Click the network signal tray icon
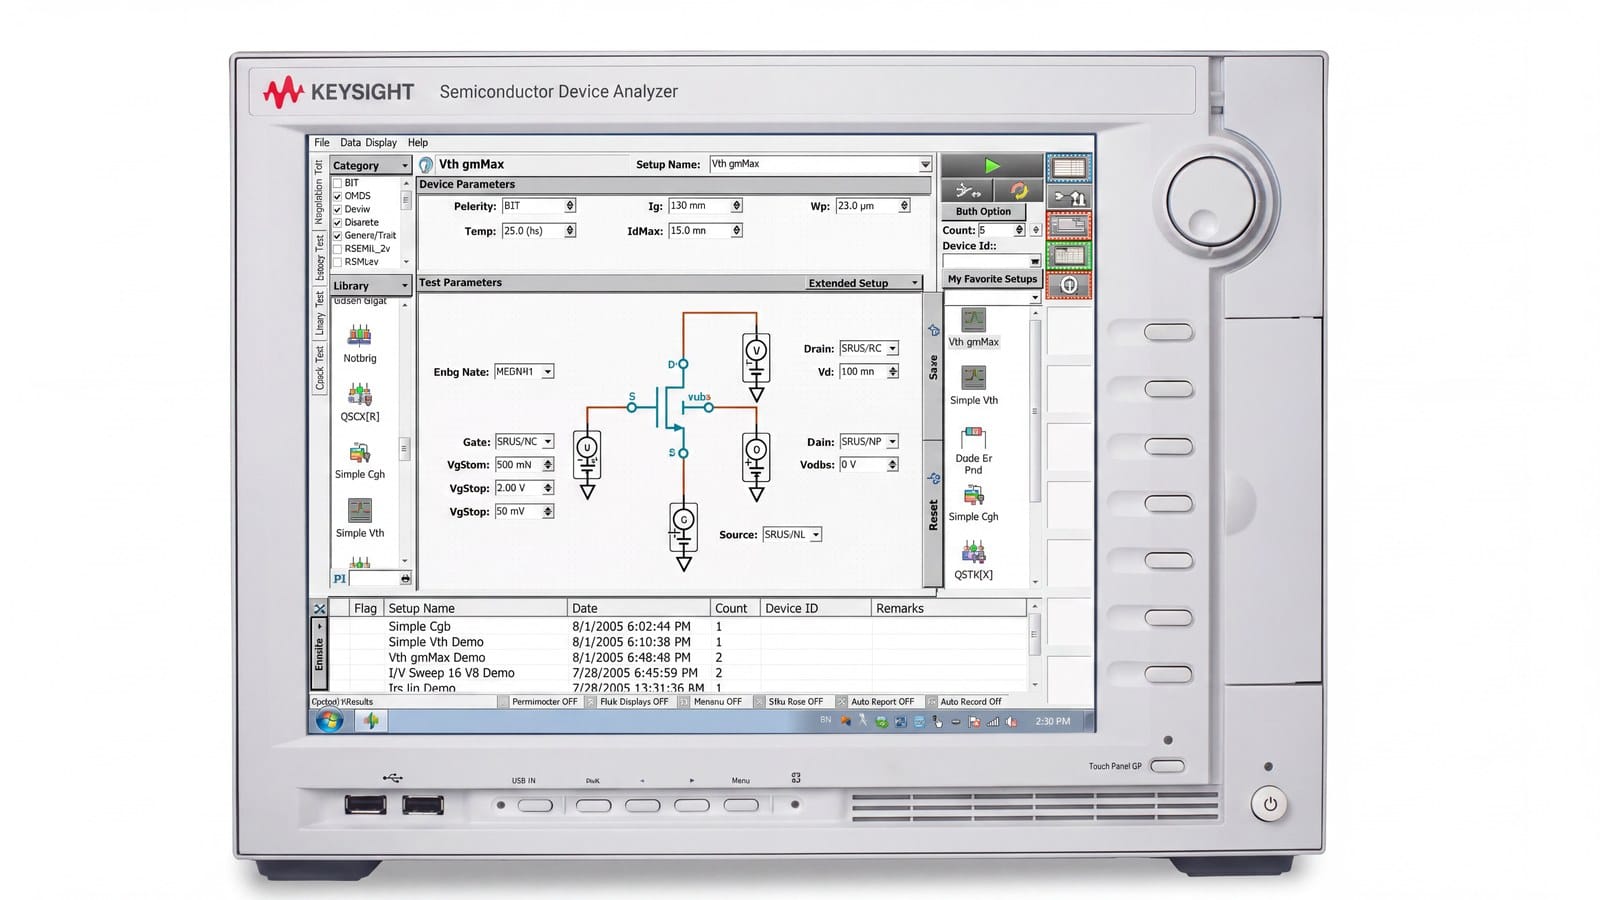This screenshot has height=900, width=1600. click(x=993, y=721)
